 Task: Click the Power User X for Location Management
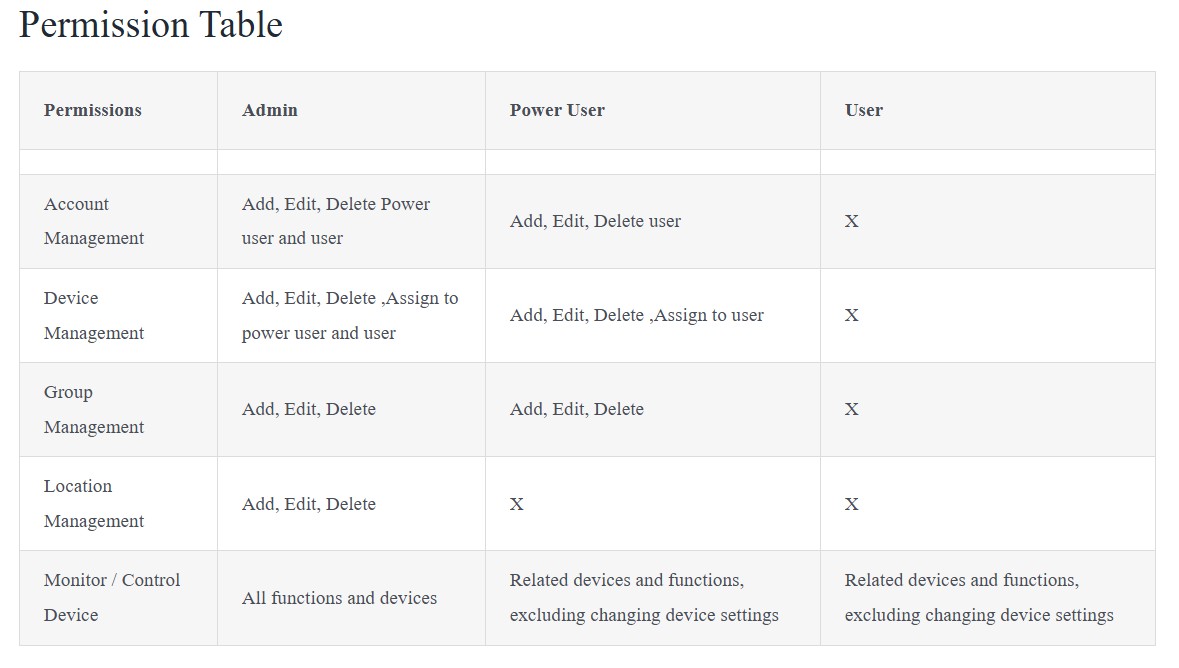coord(517,504)
